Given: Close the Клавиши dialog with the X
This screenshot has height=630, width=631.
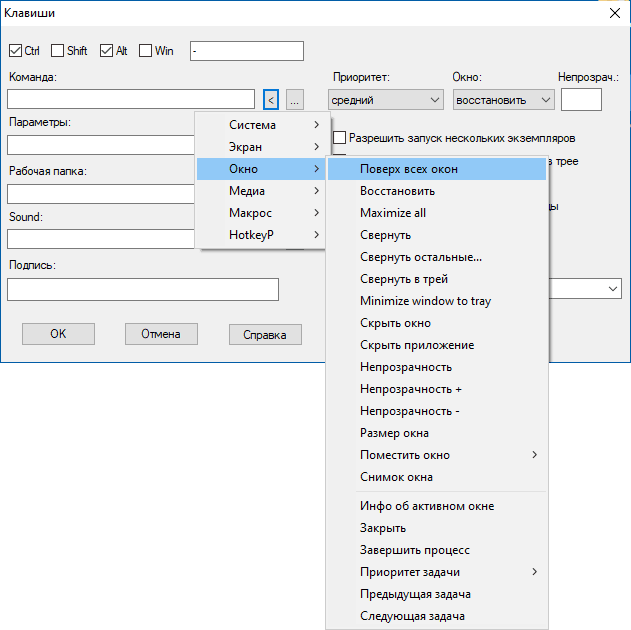Looking at the screenshot, I should (615, 13).
